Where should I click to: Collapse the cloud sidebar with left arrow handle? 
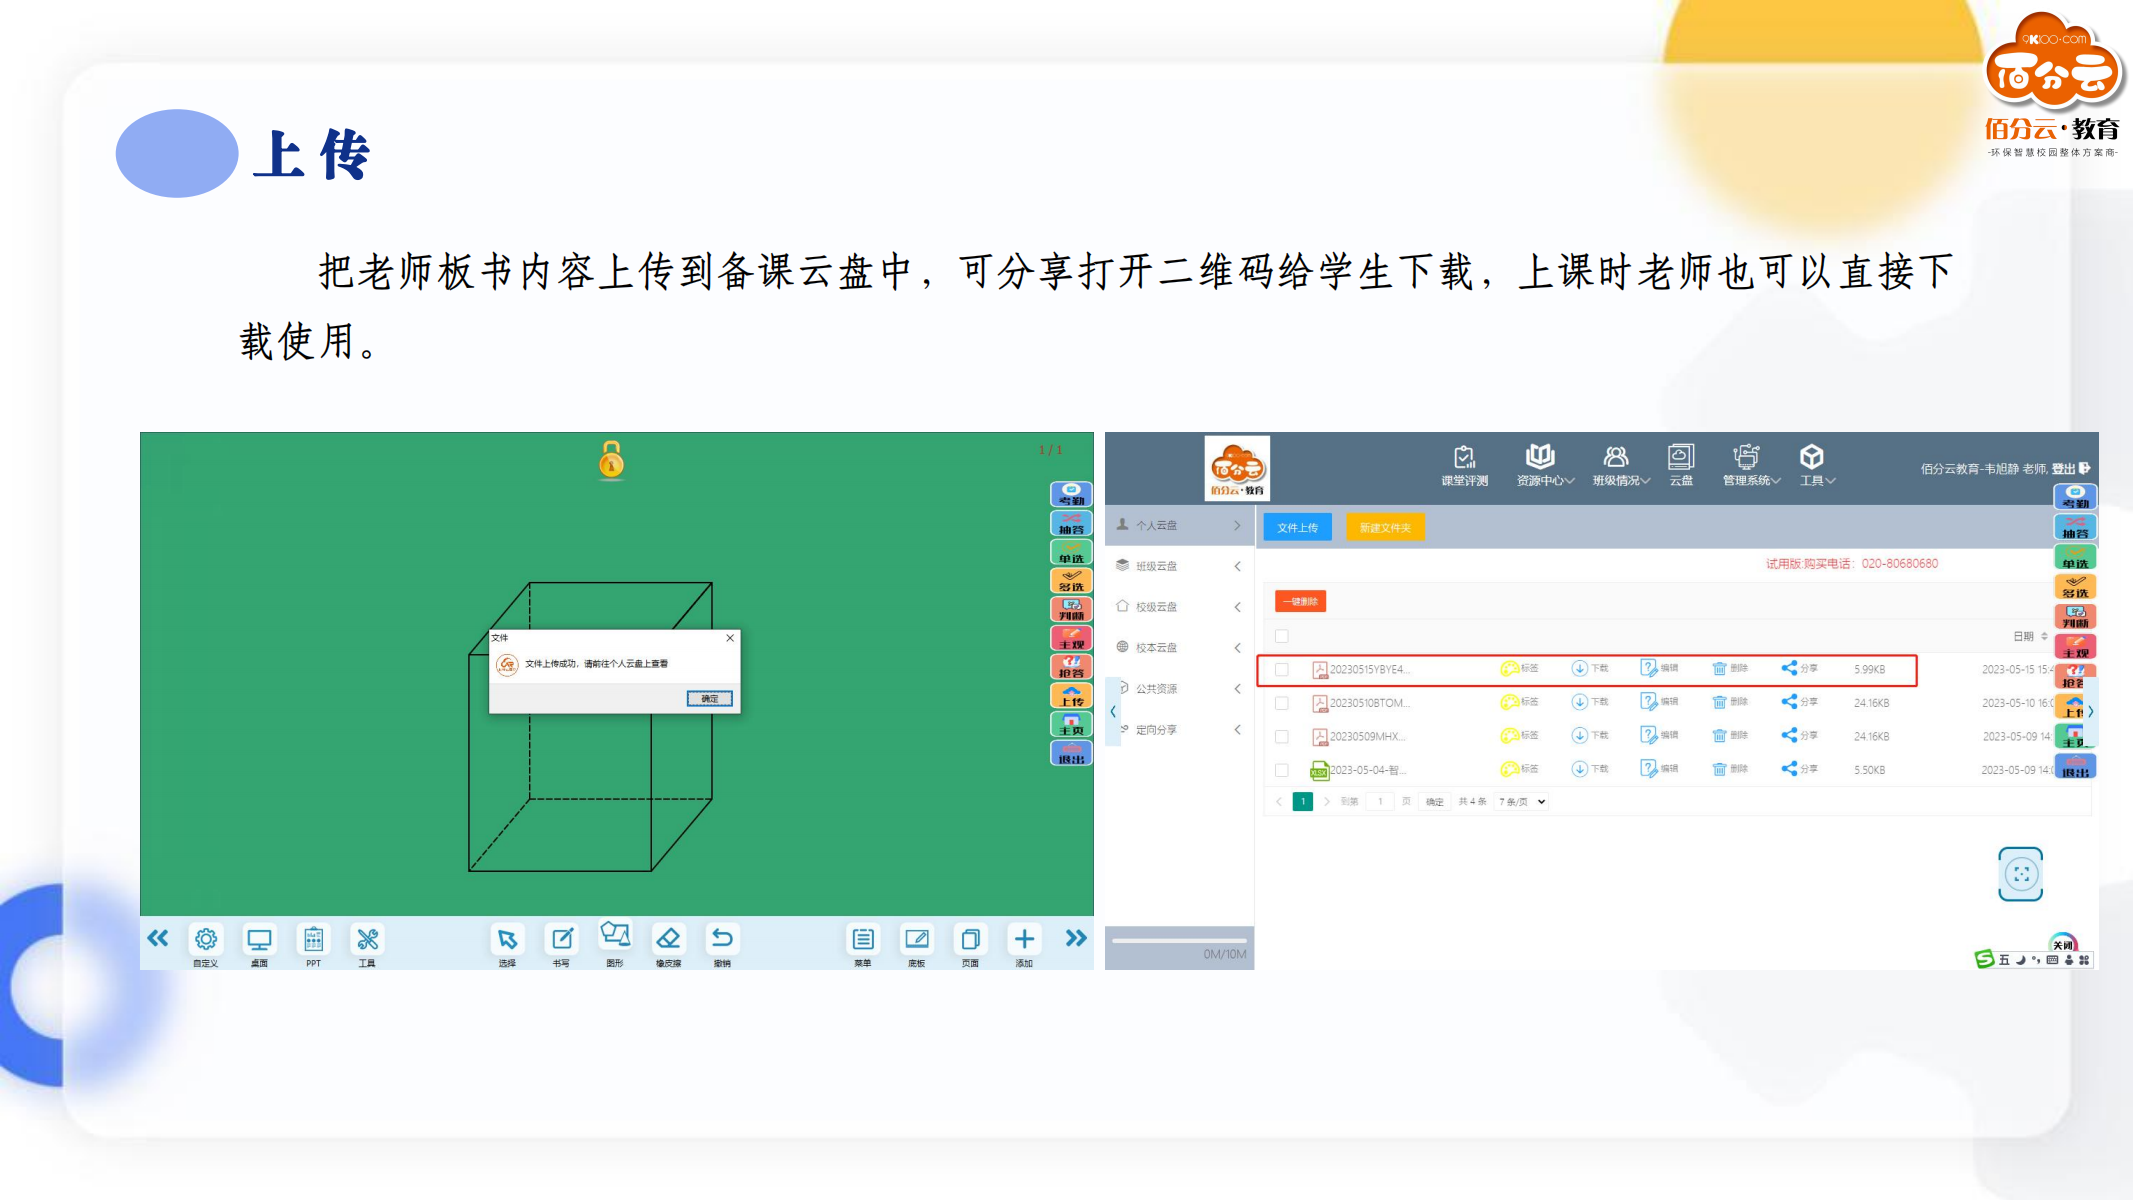click(1113, 712)
